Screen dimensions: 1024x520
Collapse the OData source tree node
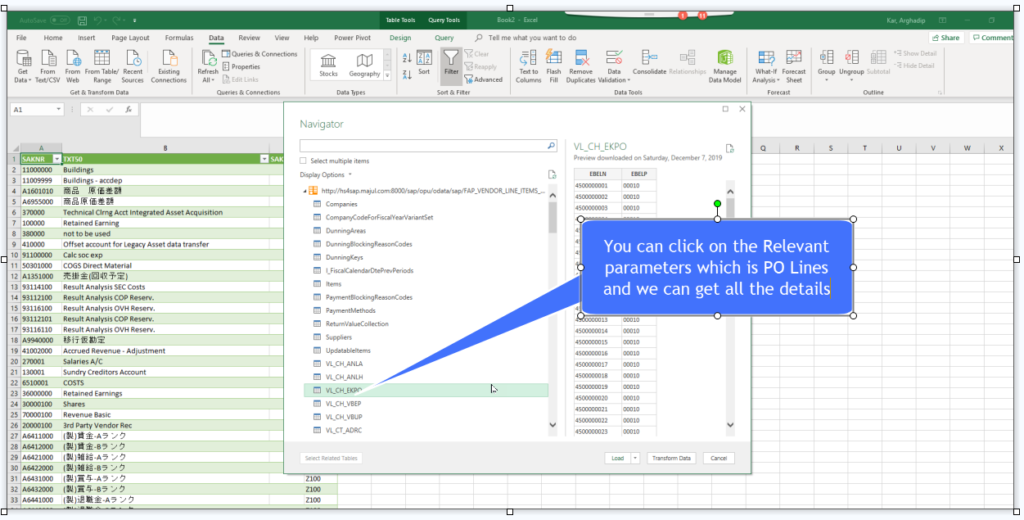click(304, 190)
